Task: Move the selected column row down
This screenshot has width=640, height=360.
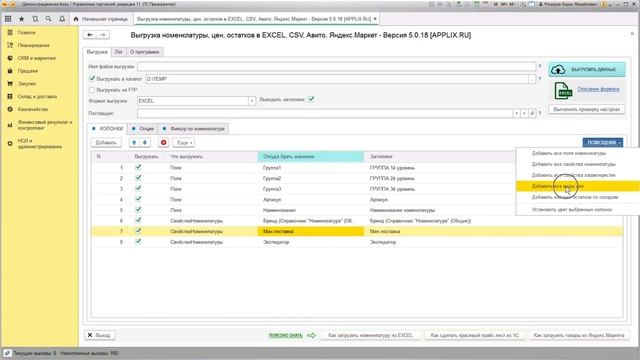Action: point(145,142)
